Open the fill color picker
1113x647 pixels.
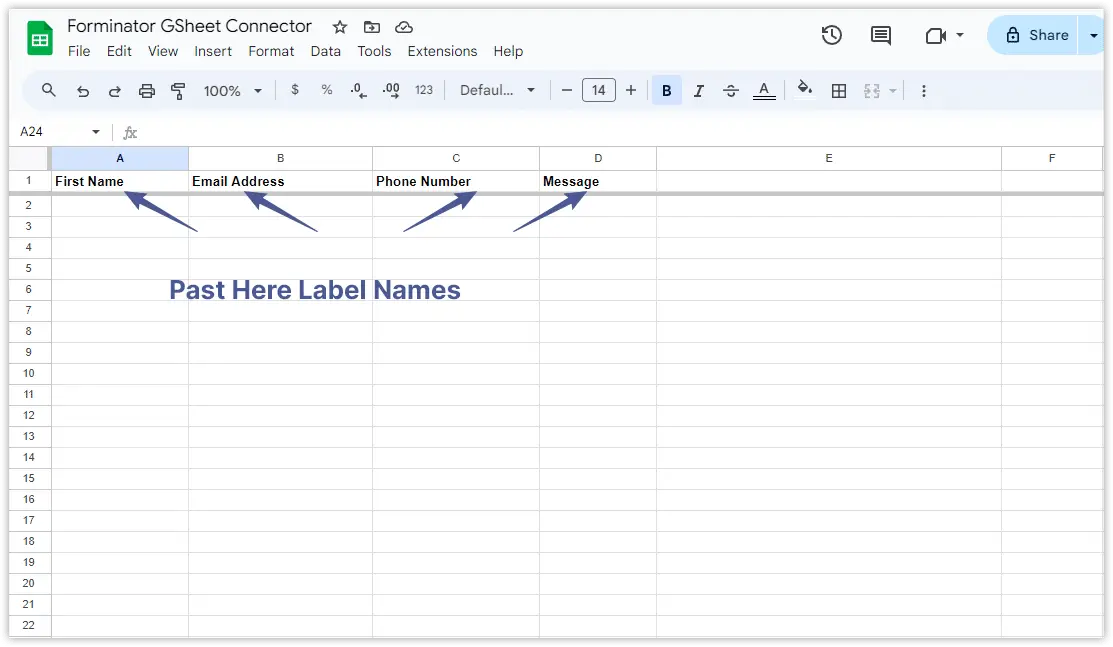tap(805, 91)
